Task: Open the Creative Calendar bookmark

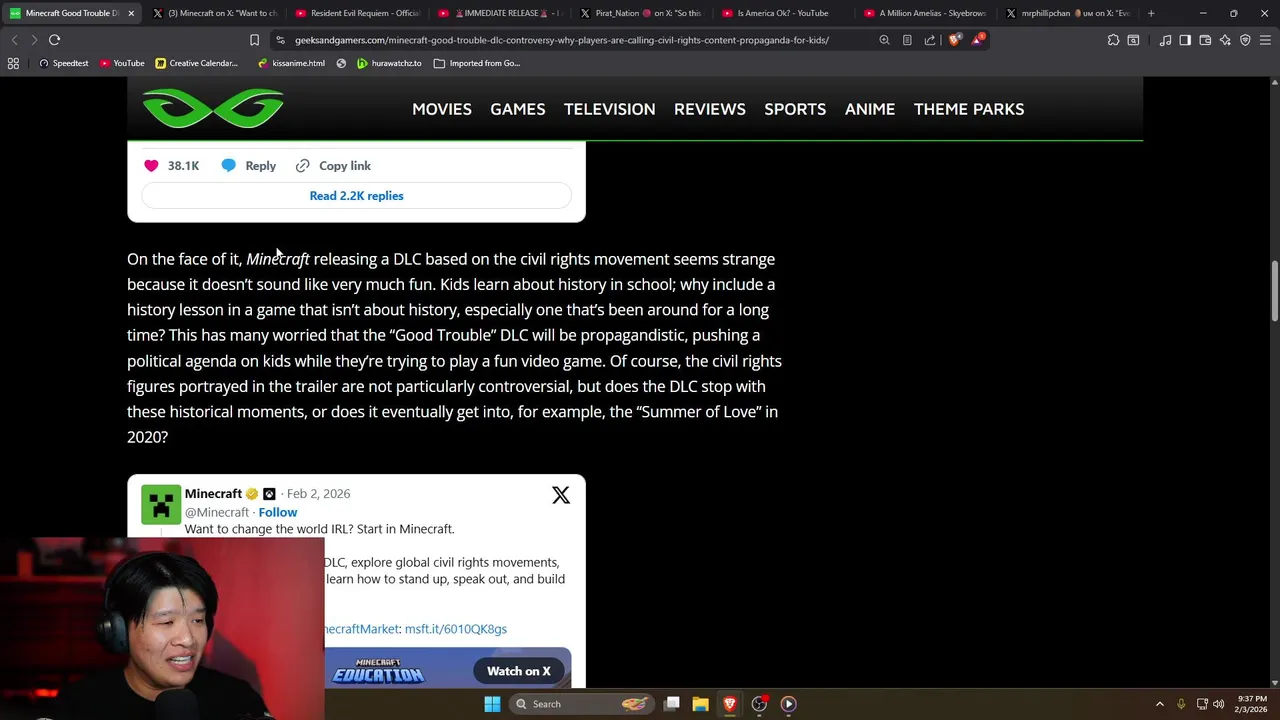Action: click(x=196, y=63)
